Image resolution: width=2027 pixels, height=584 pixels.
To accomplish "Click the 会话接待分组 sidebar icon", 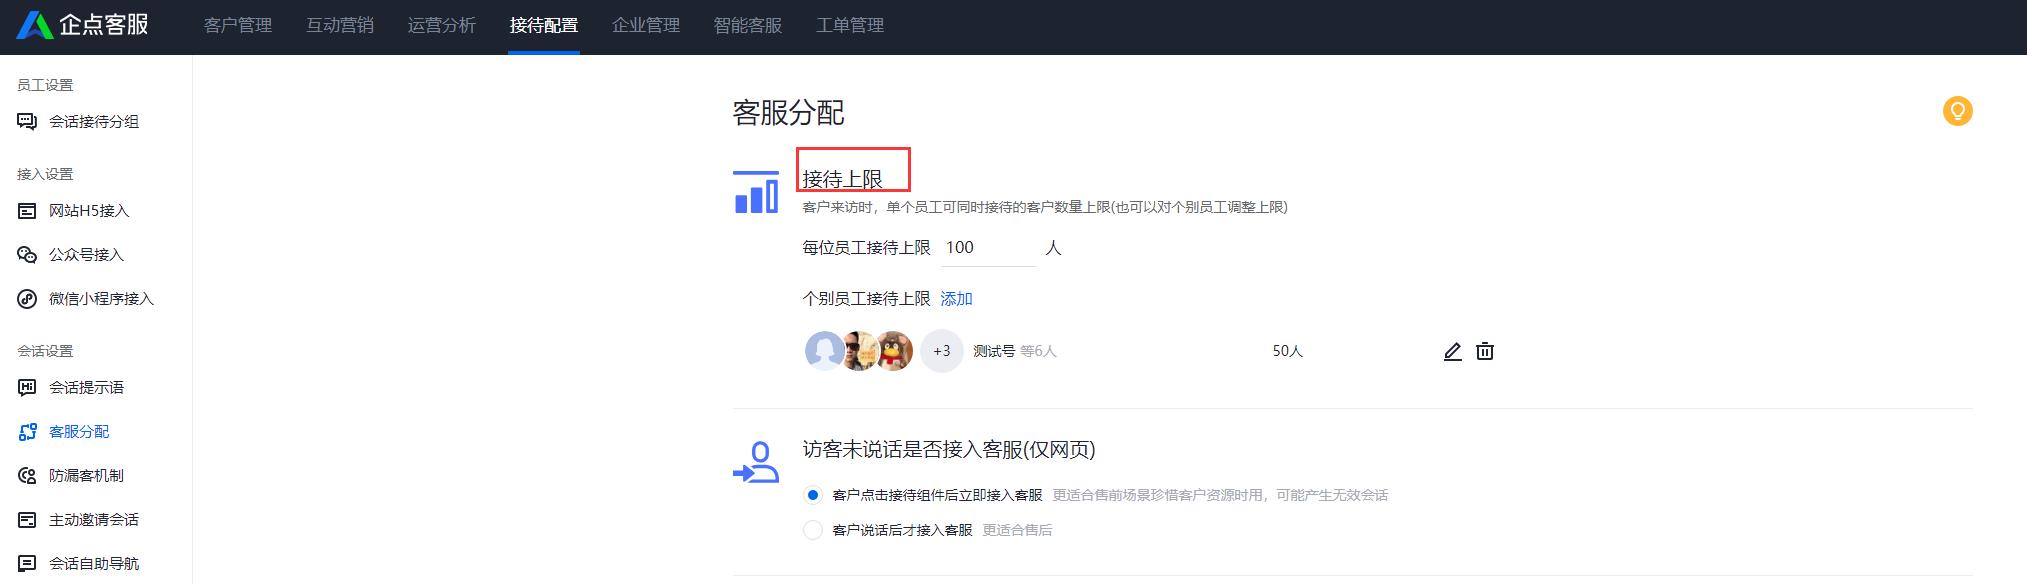I will [x=27, y=122].
